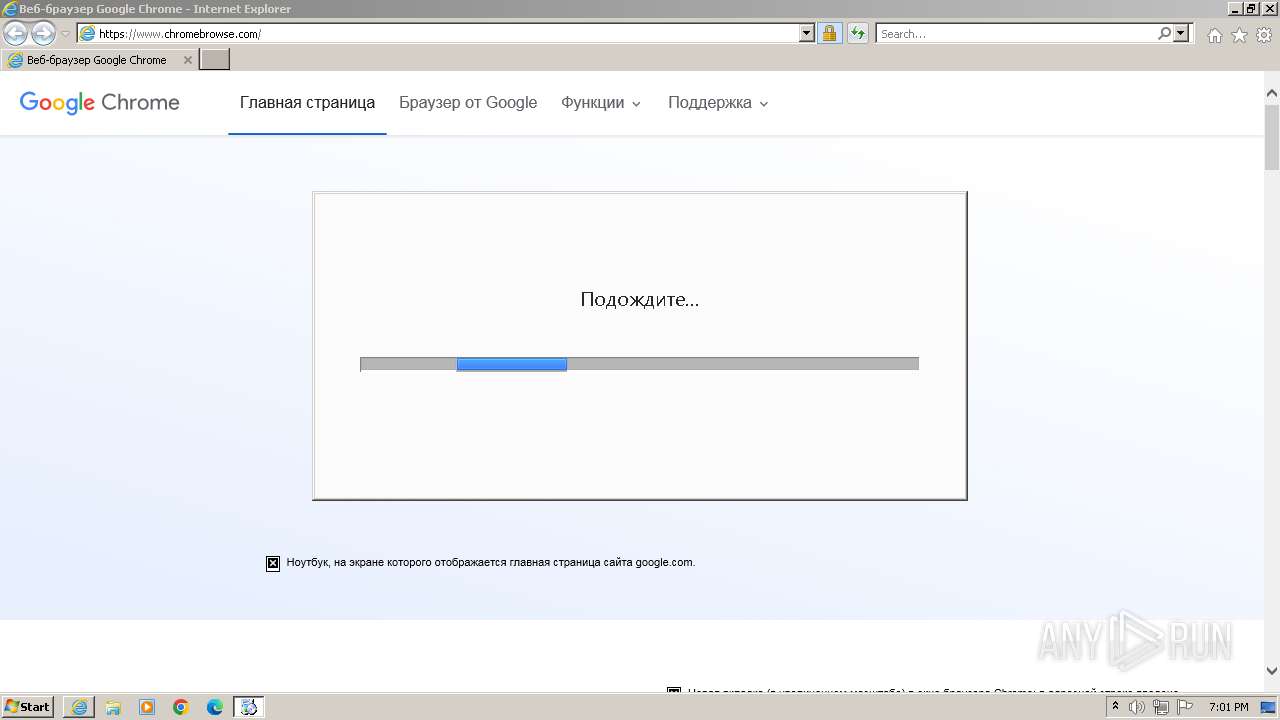
Task: Click the magnifier search icon
Action: [1165, 33]
